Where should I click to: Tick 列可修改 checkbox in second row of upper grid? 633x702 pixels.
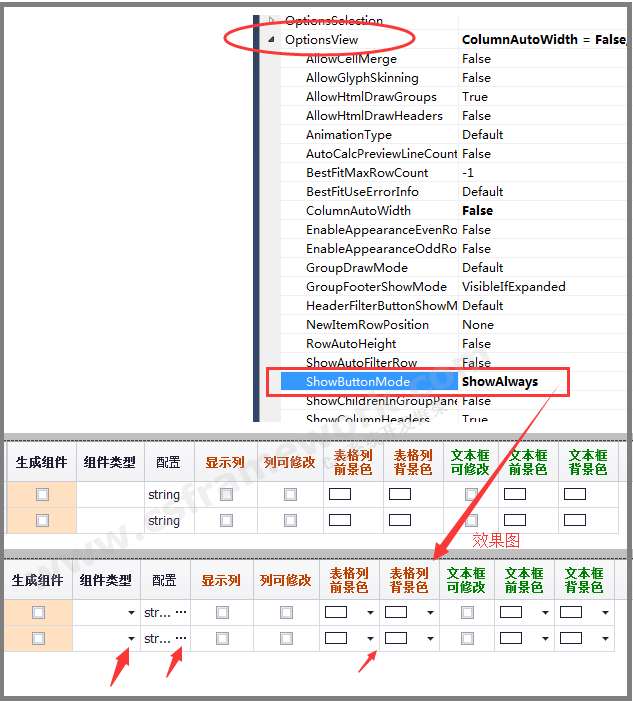tap(290, 520)
